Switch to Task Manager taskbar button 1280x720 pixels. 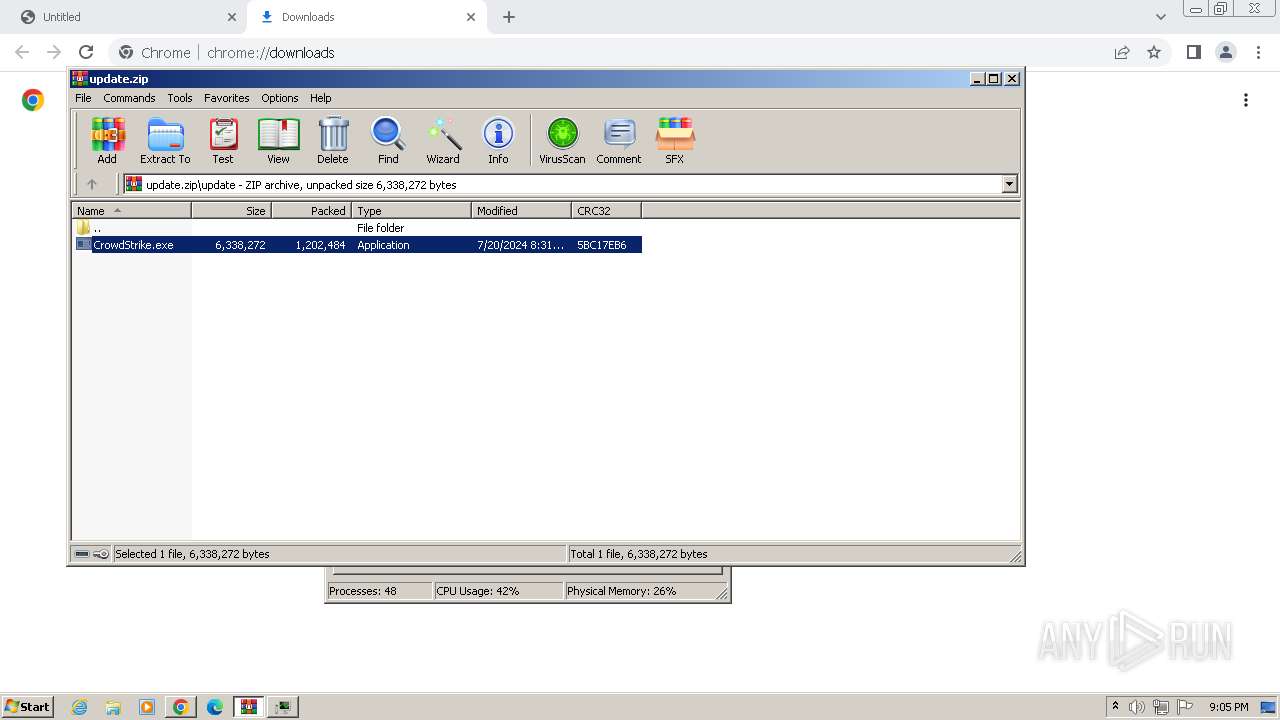(x=284, y=707)
